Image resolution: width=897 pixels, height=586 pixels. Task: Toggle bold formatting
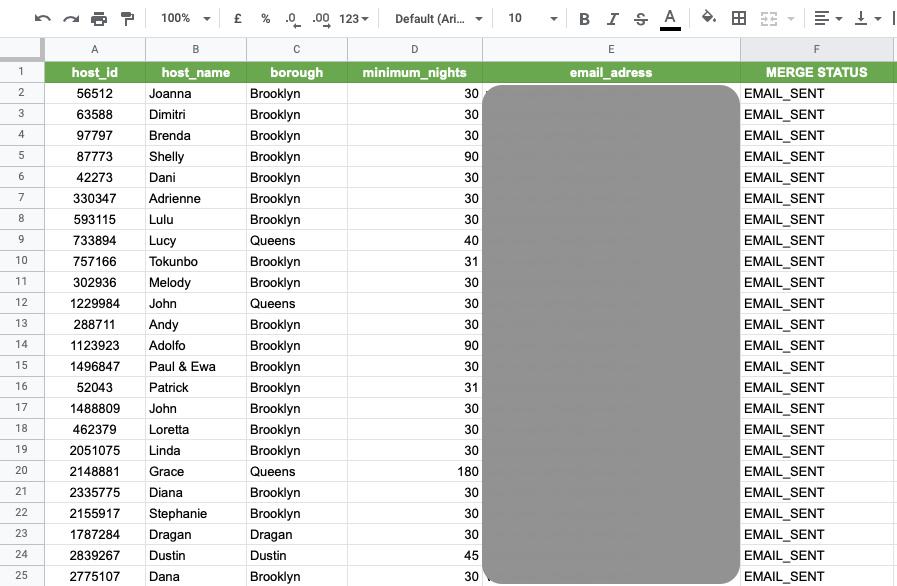tap(583, 17)
